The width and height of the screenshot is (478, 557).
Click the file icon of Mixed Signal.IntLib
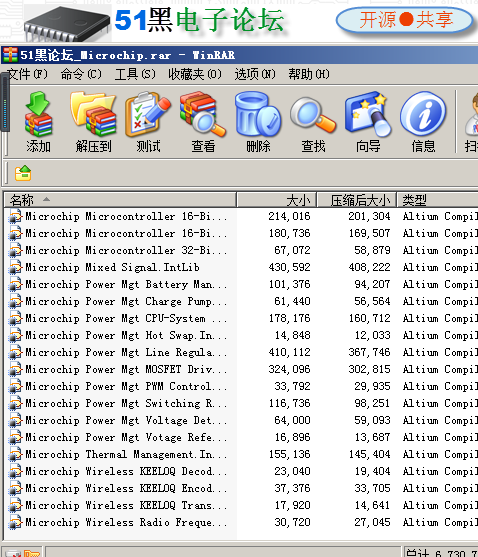click(15, 267)
